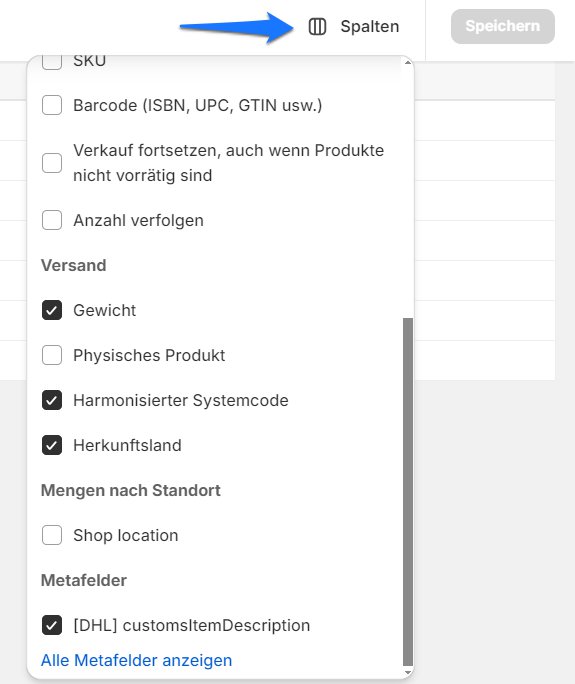Uncheck Harmonisierter Systemcode
The height and width of the screenshot is (684, 575).
(x=52, y=400)
